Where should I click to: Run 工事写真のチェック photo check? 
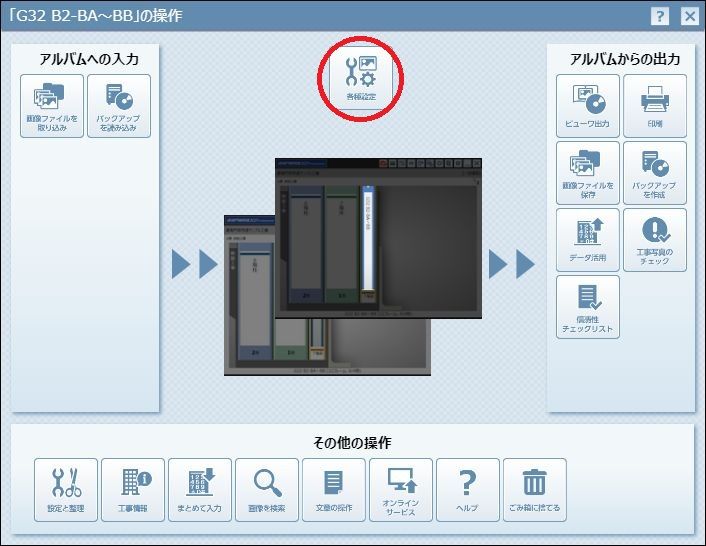(655, 240)
